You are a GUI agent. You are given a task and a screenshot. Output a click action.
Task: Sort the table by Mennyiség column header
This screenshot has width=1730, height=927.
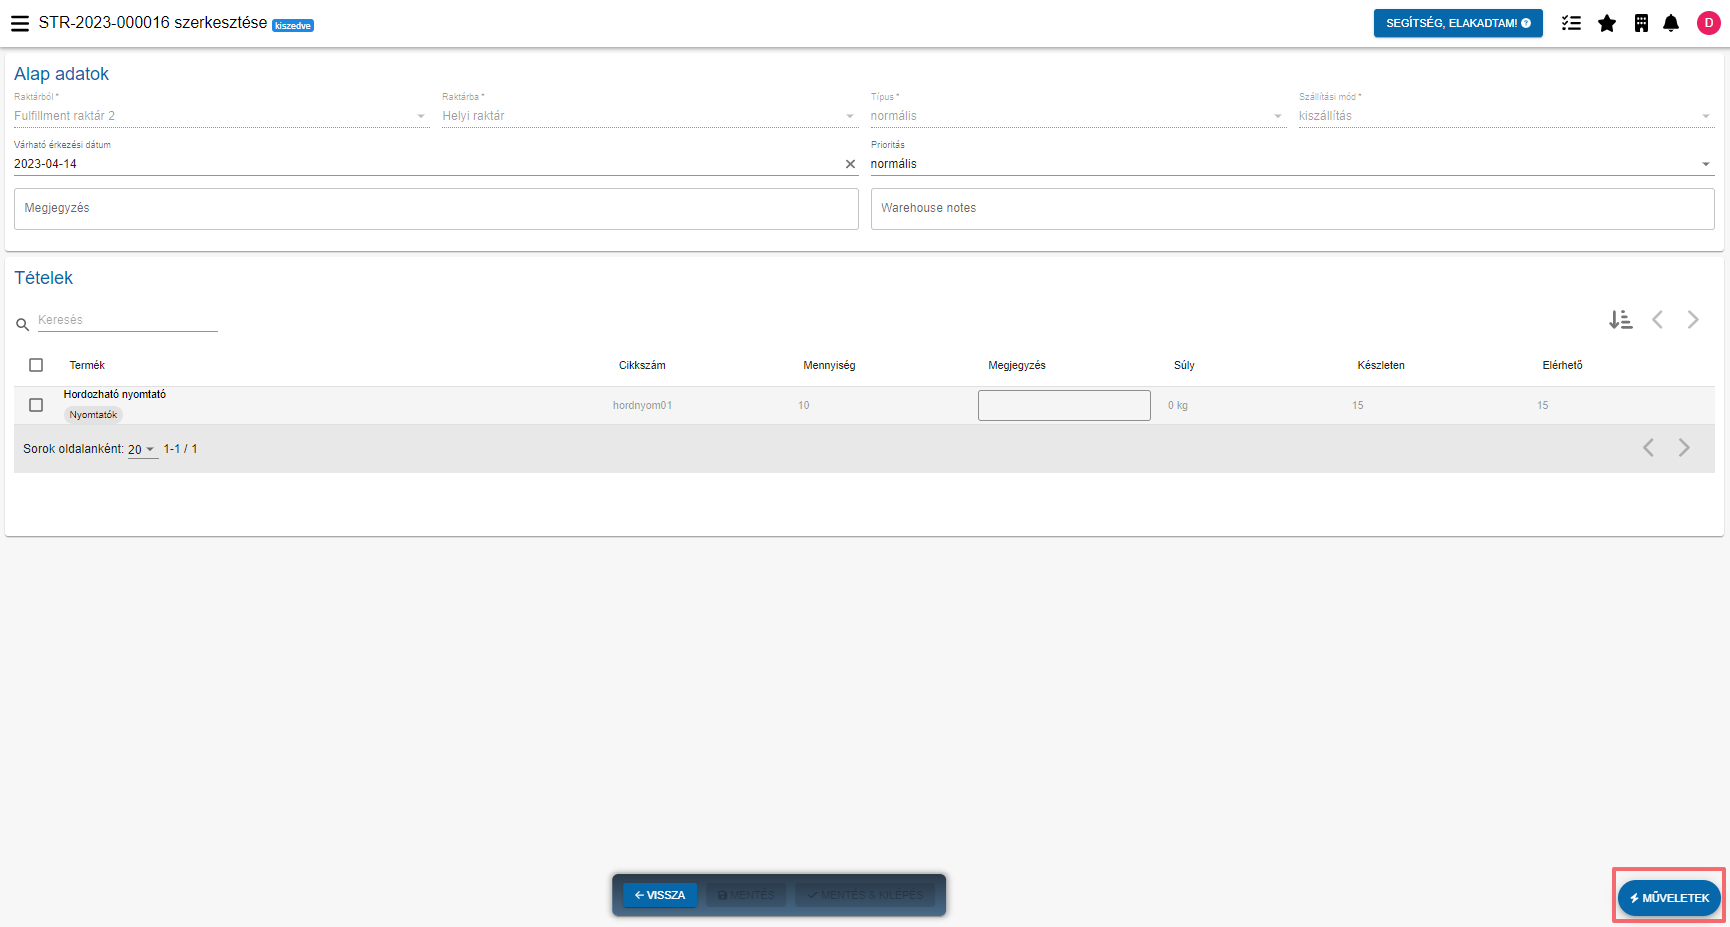(829, 366)
